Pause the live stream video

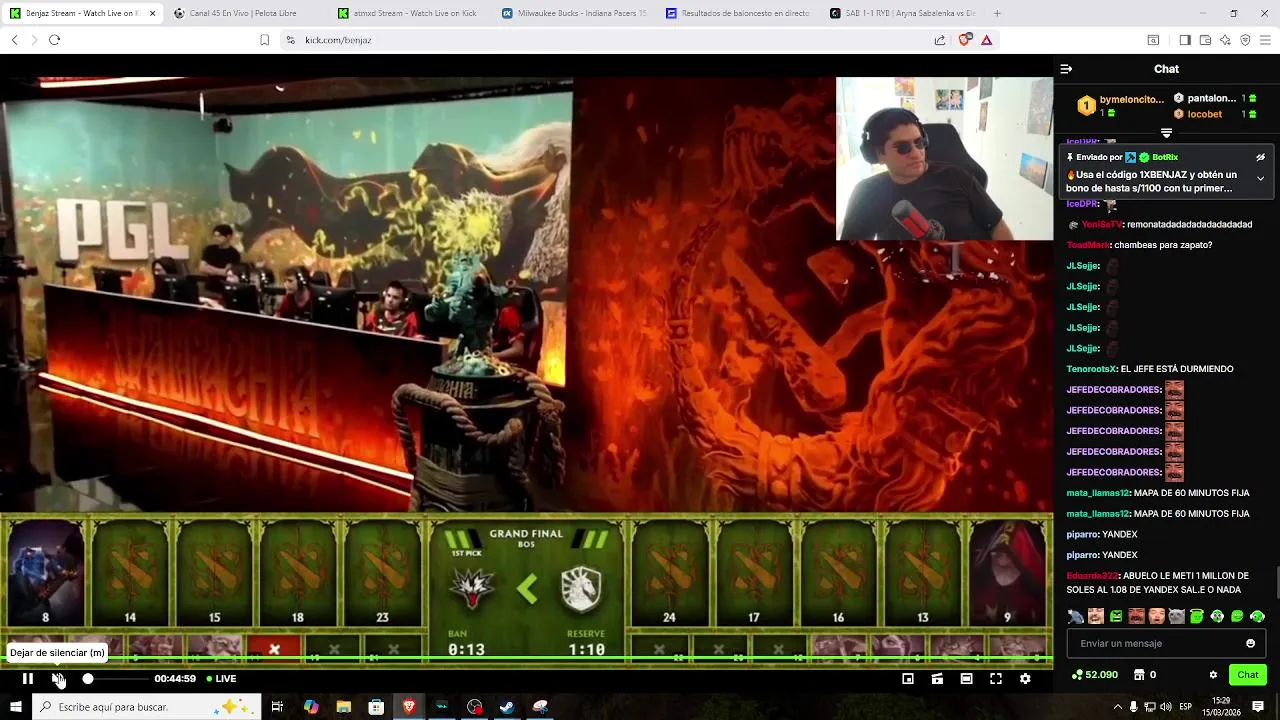[x=28, y=679]
